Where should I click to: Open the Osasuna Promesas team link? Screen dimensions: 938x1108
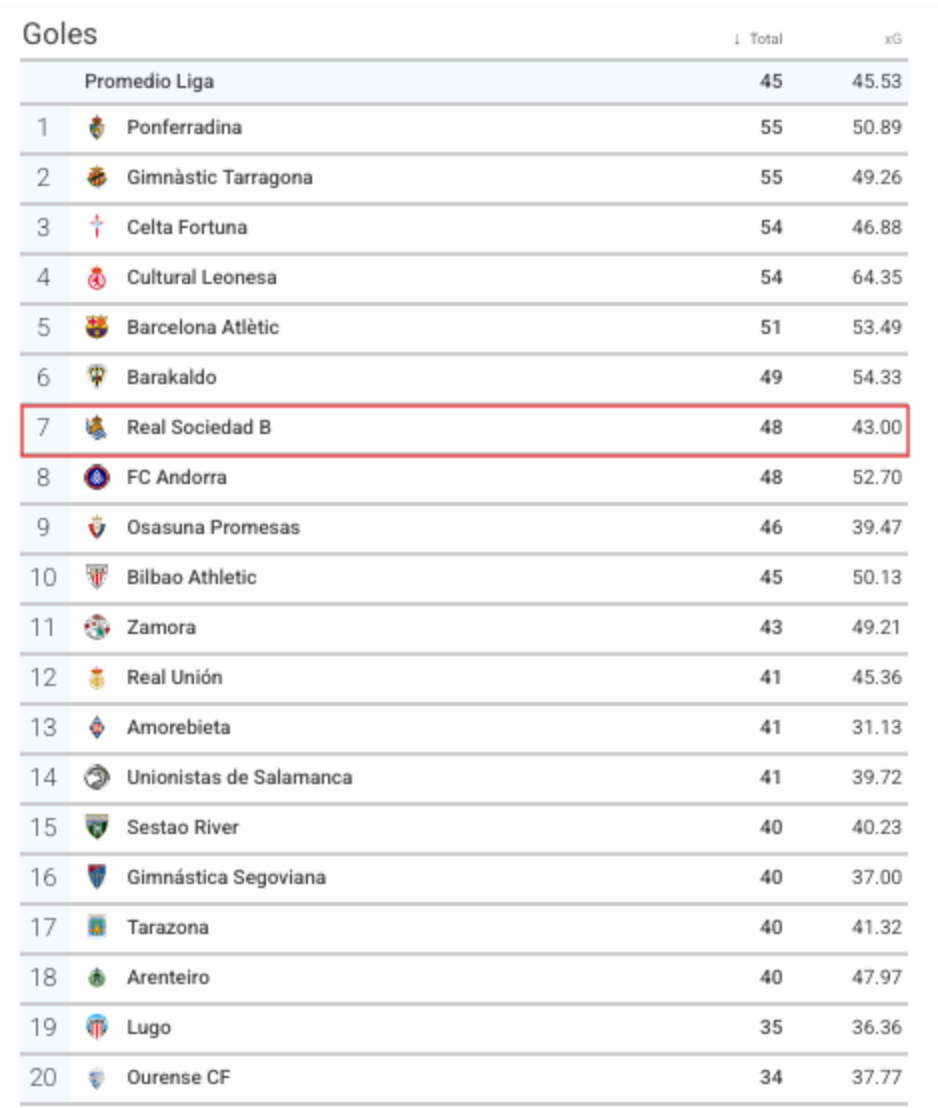pos(213,527)
